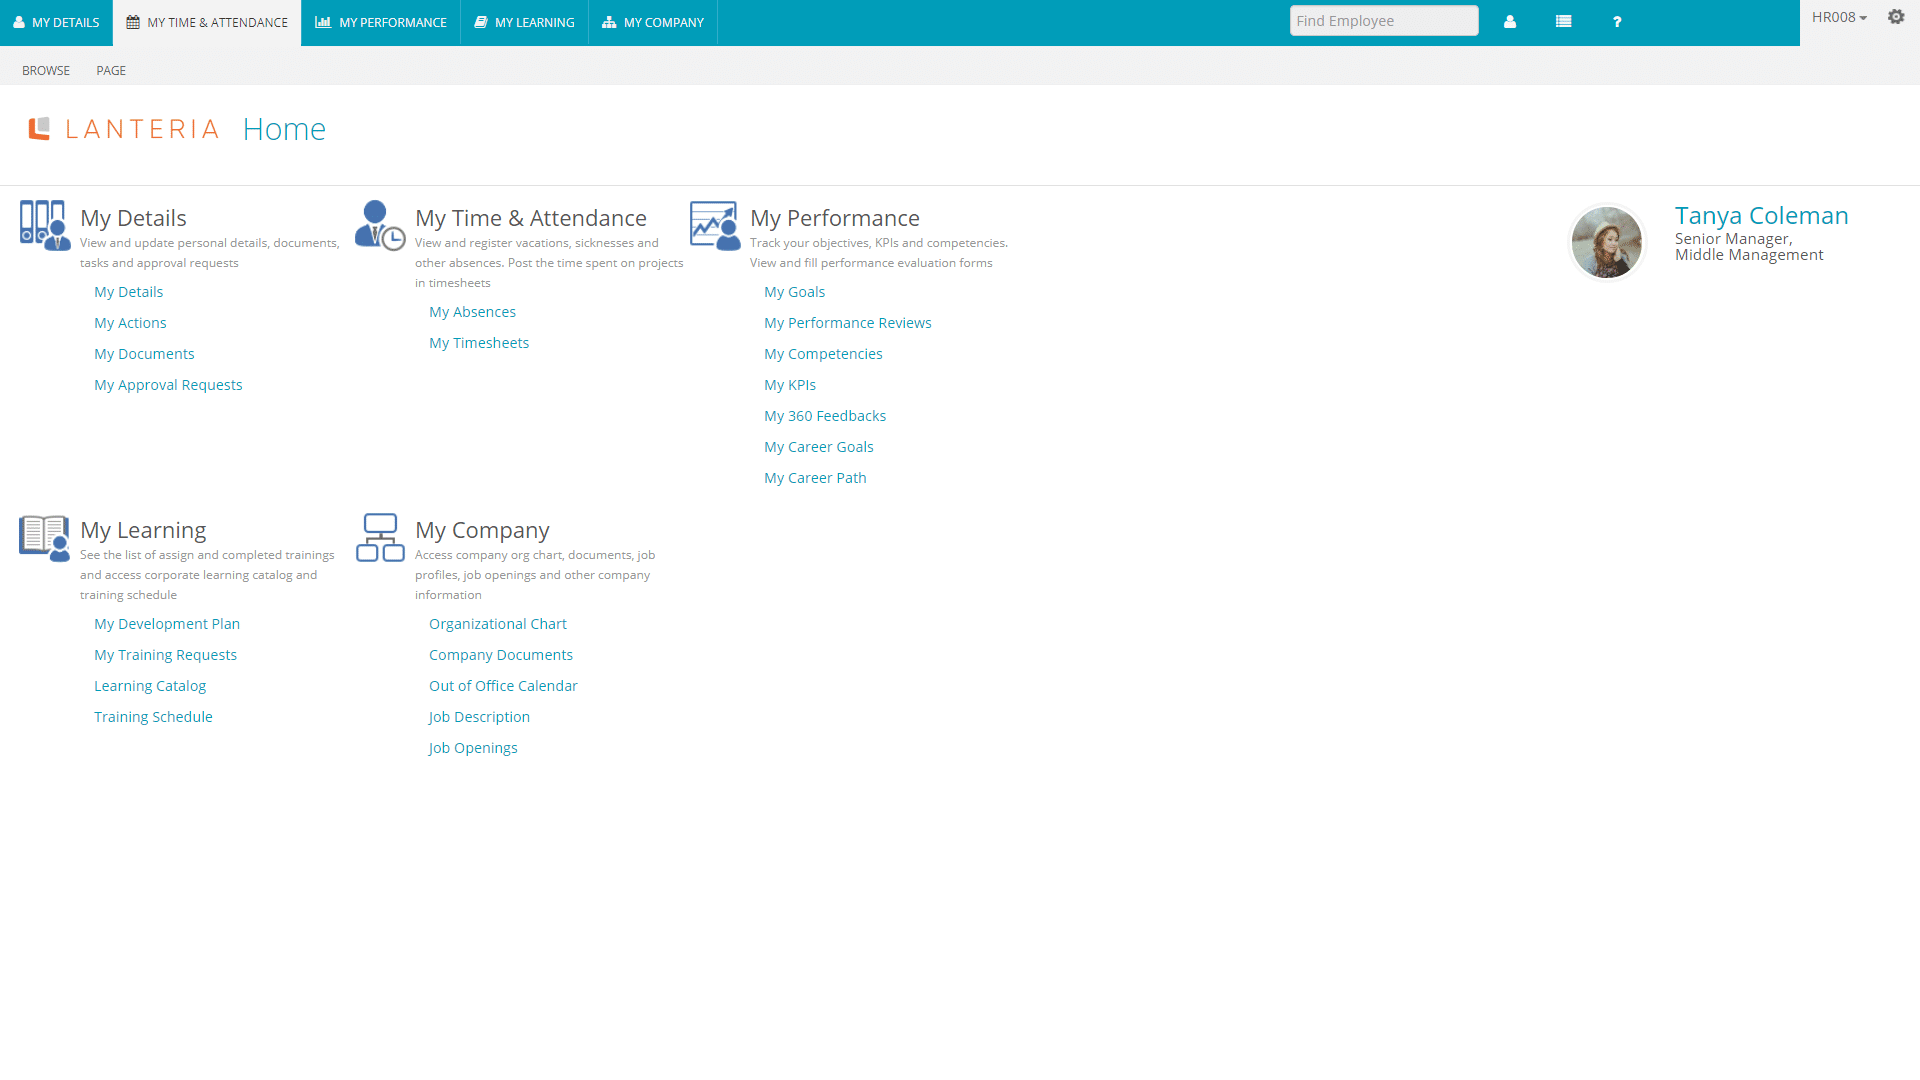Open My Development Plan
The height and width of the screenshot is (1080, 1920).
coord(167,624)
